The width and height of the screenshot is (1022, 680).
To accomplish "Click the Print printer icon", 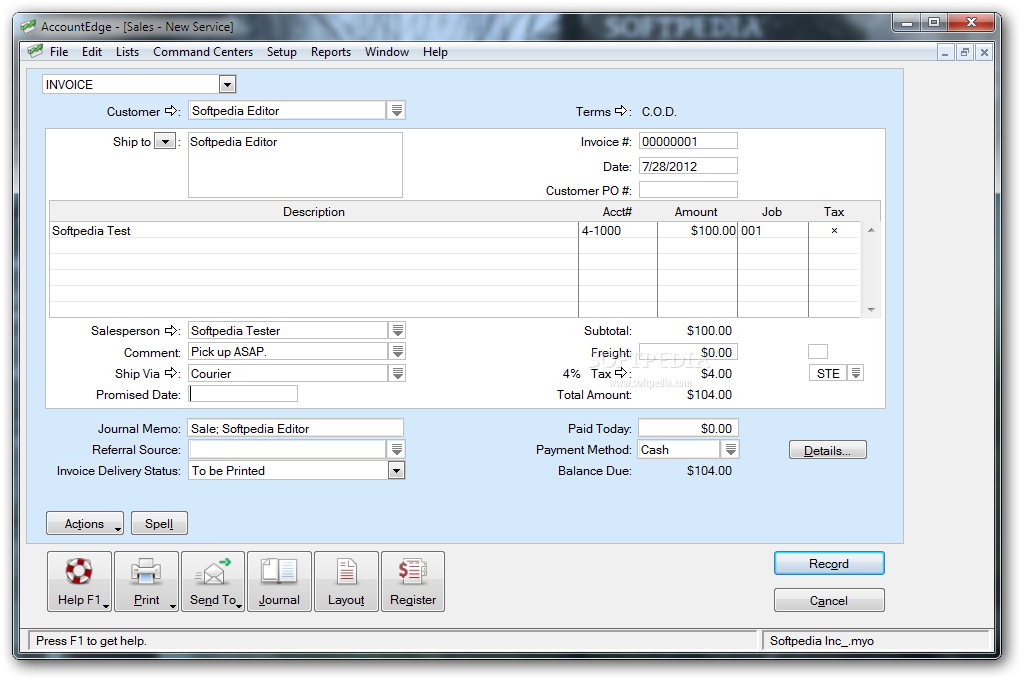I will point(147,581).
